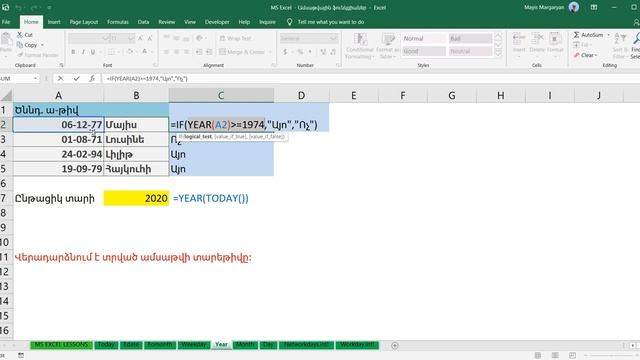Select the Bad cell style
The image size is (640, 360).
coord(470,38)
